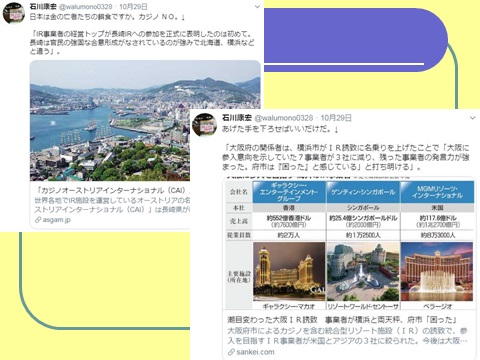Select the 約8万3000人 employee count cell
This screenshot has height=360, width=480.
pos(437,235)
